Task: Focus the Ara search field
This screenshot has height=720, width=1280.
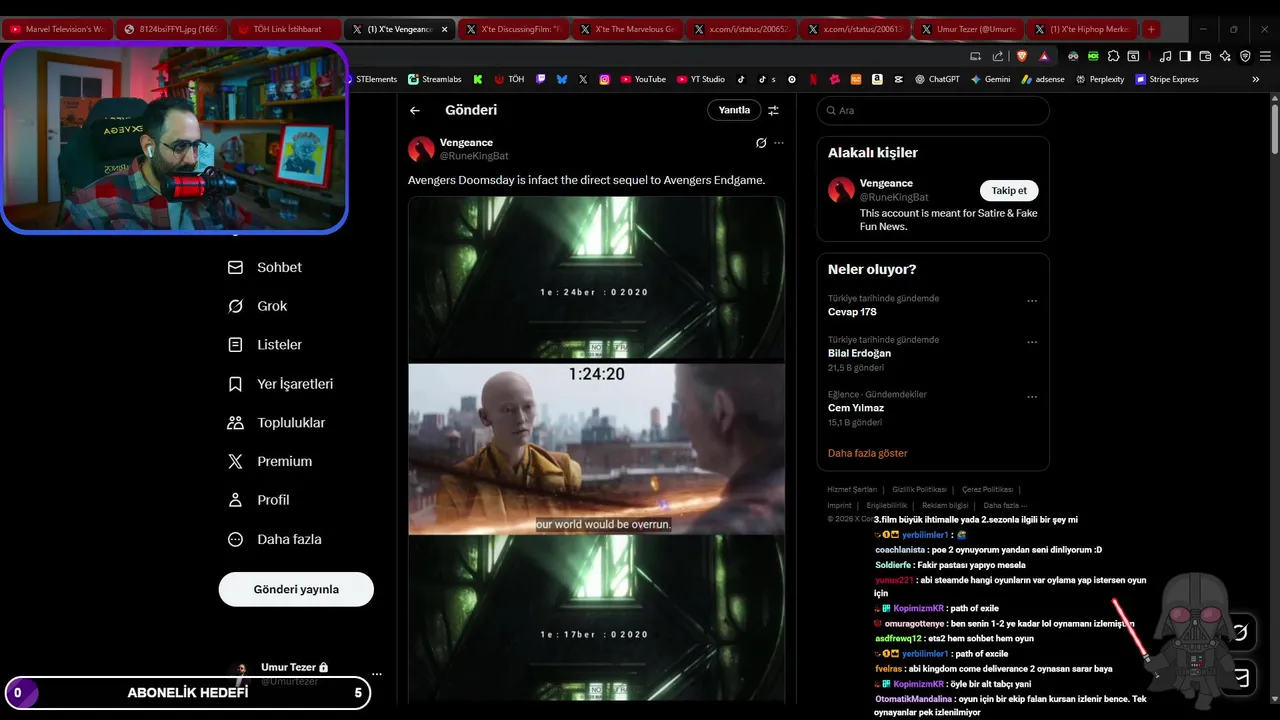Action: pyautogui.click(x=933, y=110)
